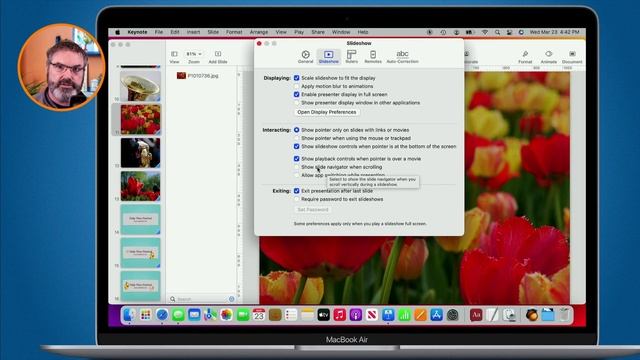This screenshot has width=640, height=360.
Task: Open the Slide menu
Action: 213,32
